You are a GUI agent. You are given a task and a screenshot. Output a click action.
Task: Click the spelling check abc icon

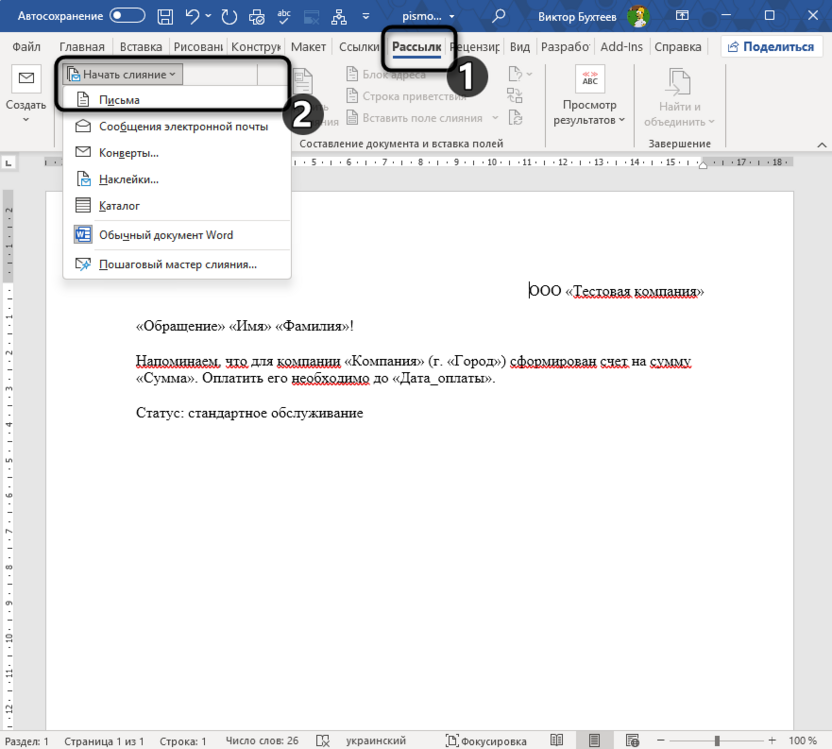coord(284,16)
